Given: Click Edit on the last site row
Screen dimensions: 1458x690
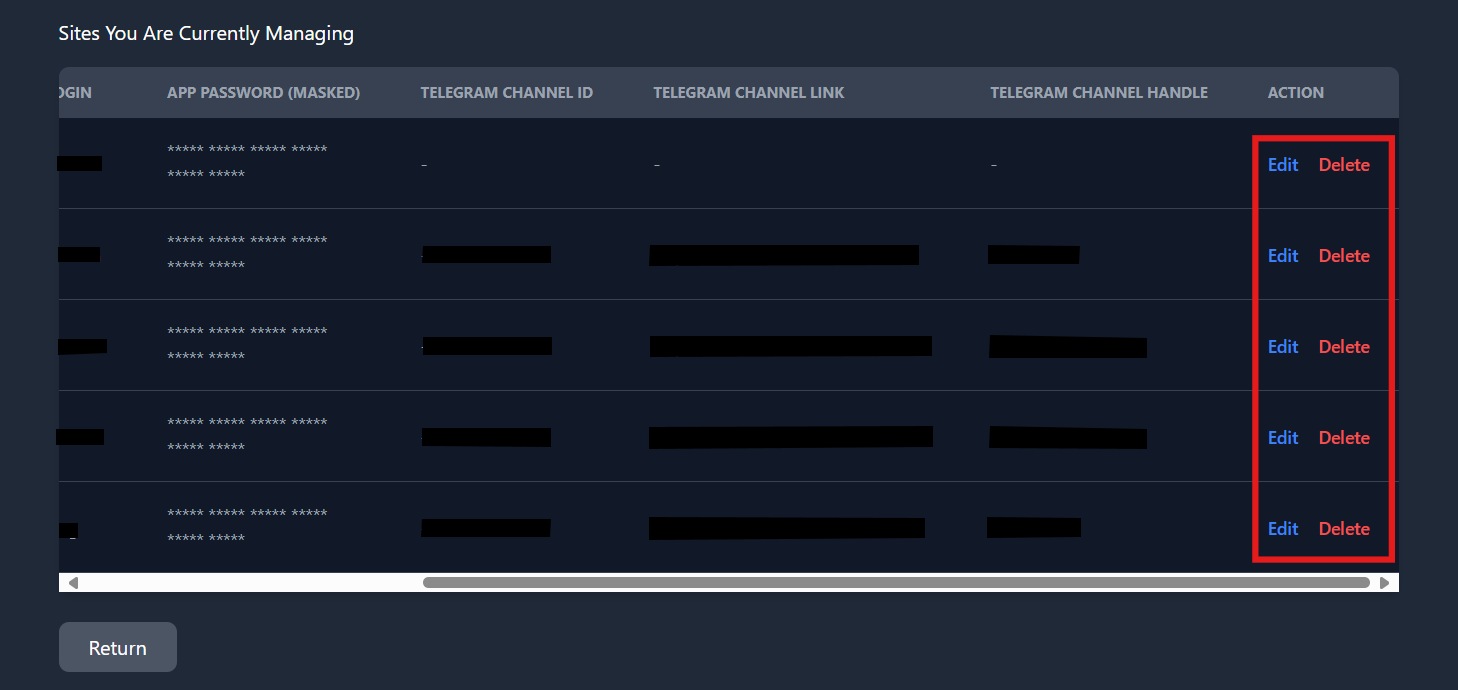Looking at the screenshot, I should pos(1283,528).
